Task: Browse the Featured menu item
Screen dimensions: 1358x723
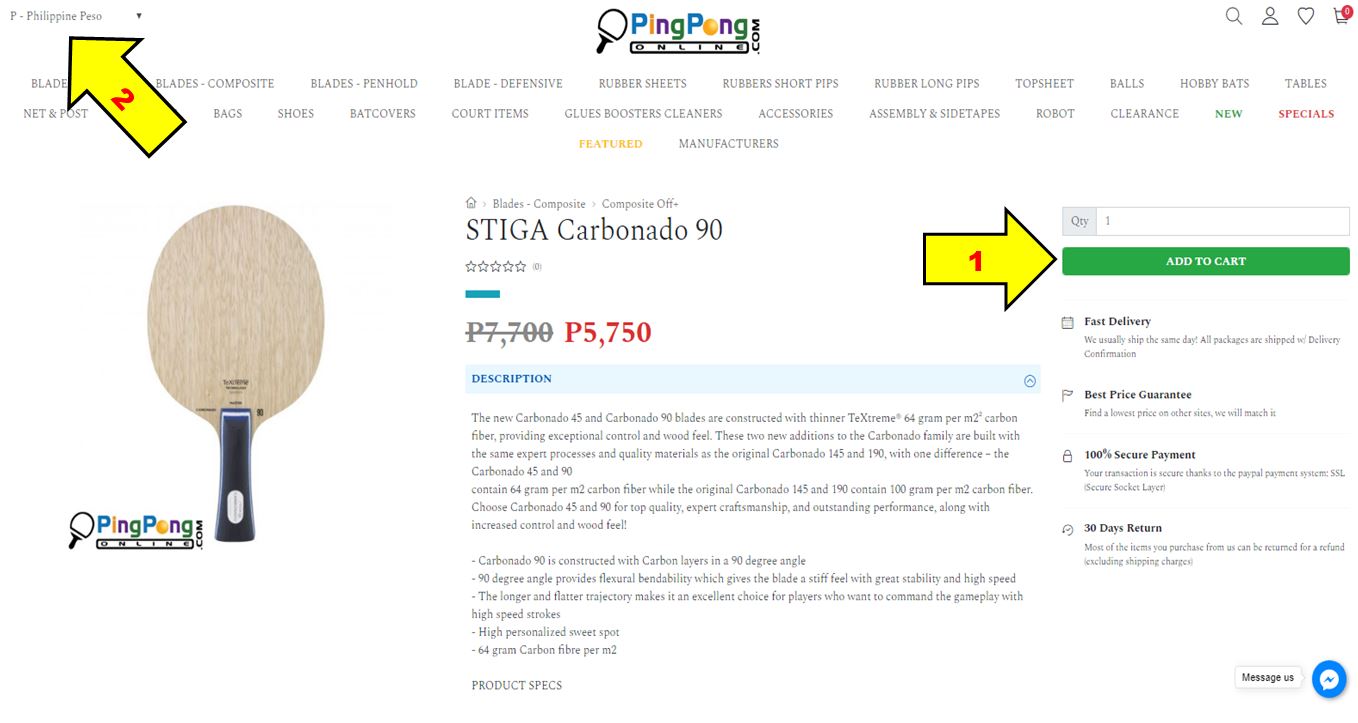Action: (x=610, y=144)
